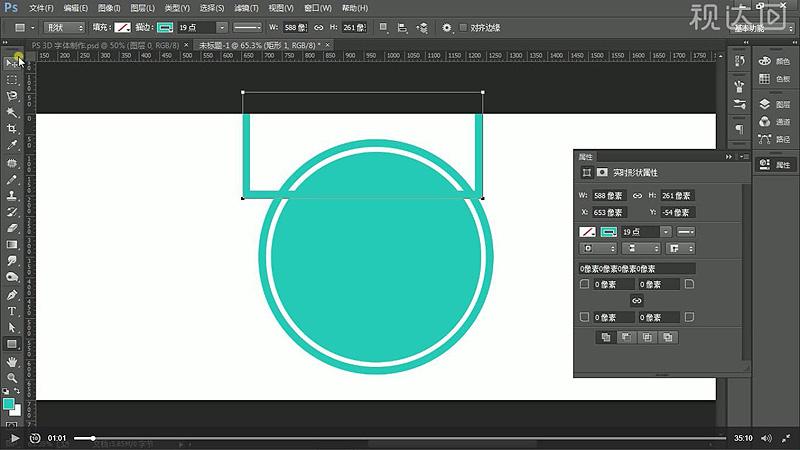The height and width of the screenshot is (450, 800).
Task: Open the Swatches panel
Action: [774, 79]
